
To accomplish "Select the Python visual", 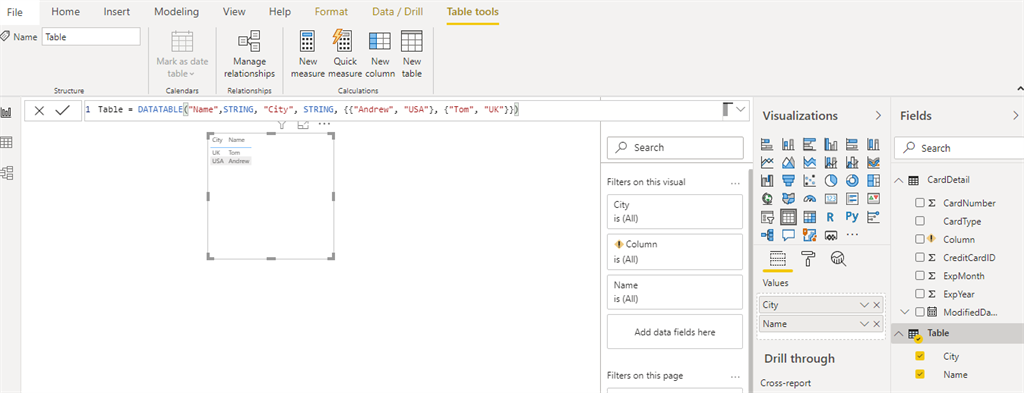I will pyautogui.click(x=852, y=216).
